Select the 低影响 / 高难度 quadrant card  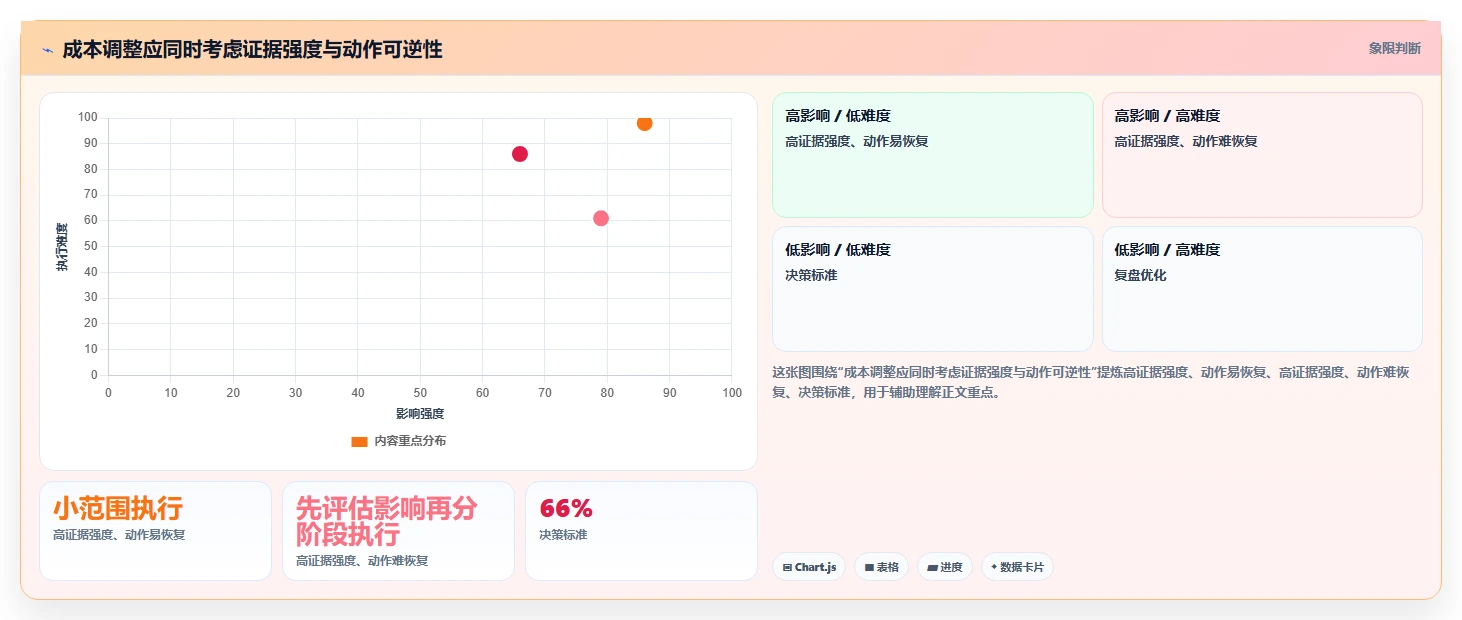pos(1262,289)
